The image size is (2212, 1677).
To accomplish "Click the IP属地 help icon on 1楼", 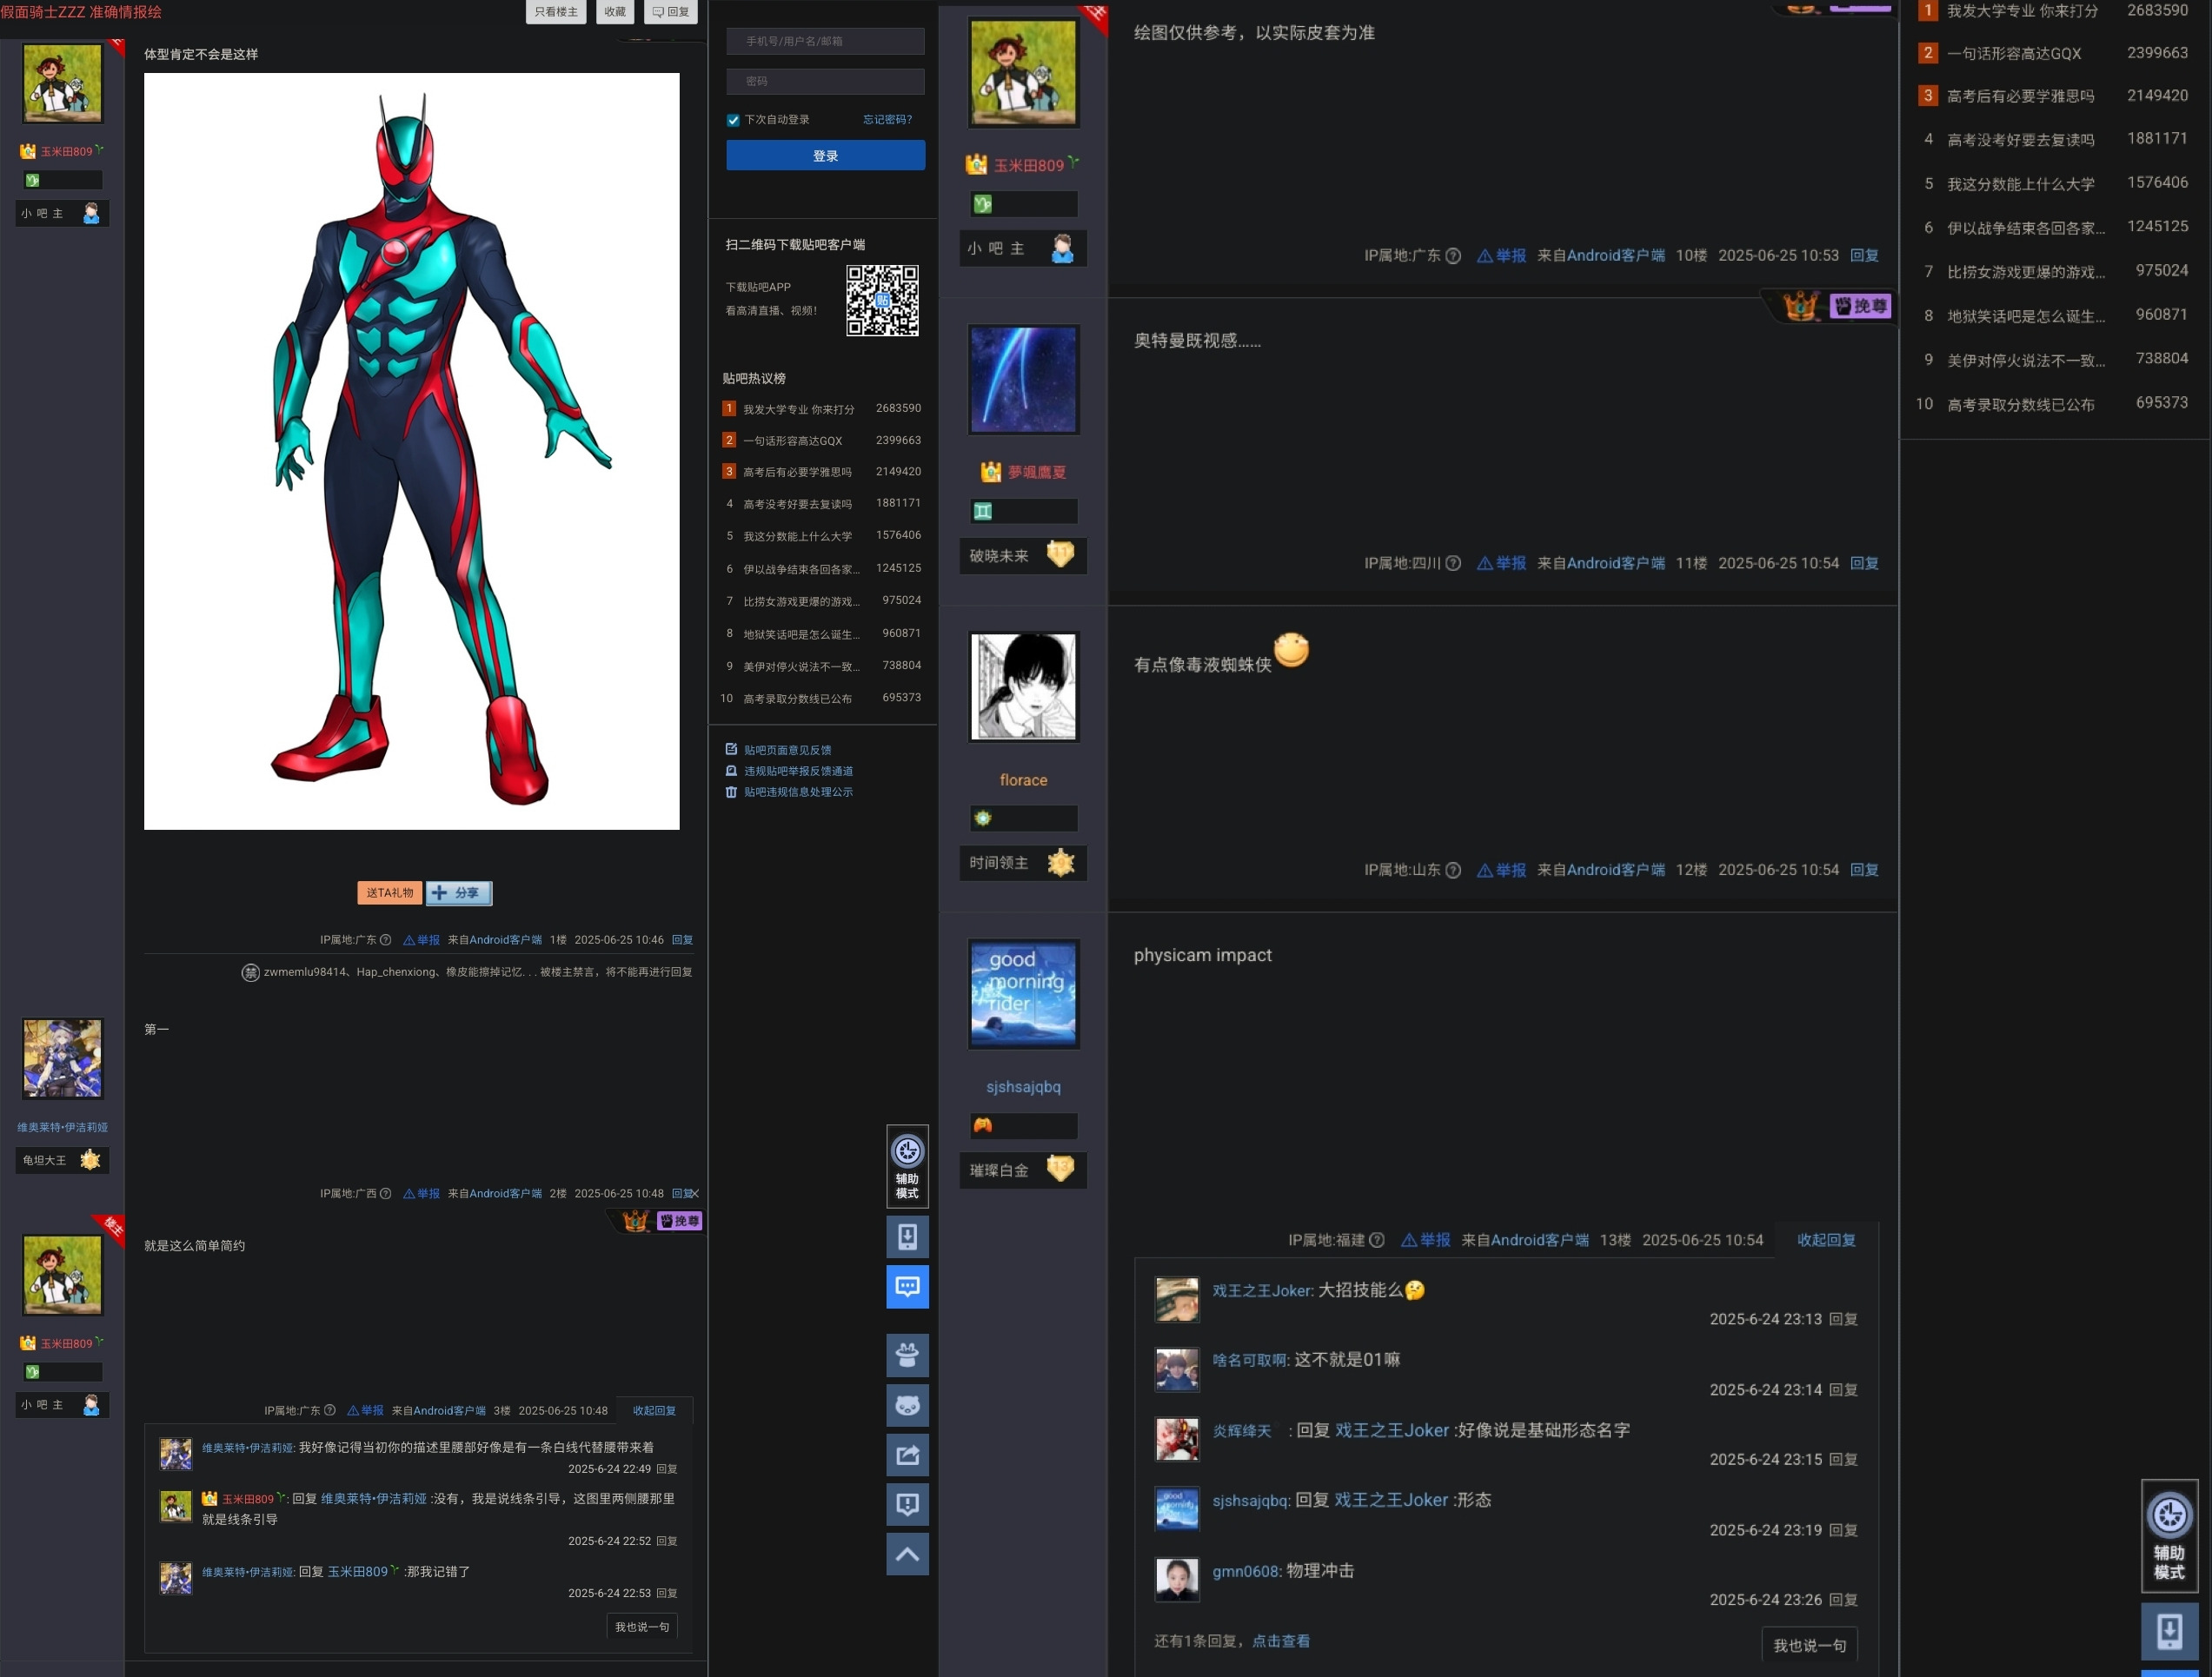I will click(x=385, y=940).
